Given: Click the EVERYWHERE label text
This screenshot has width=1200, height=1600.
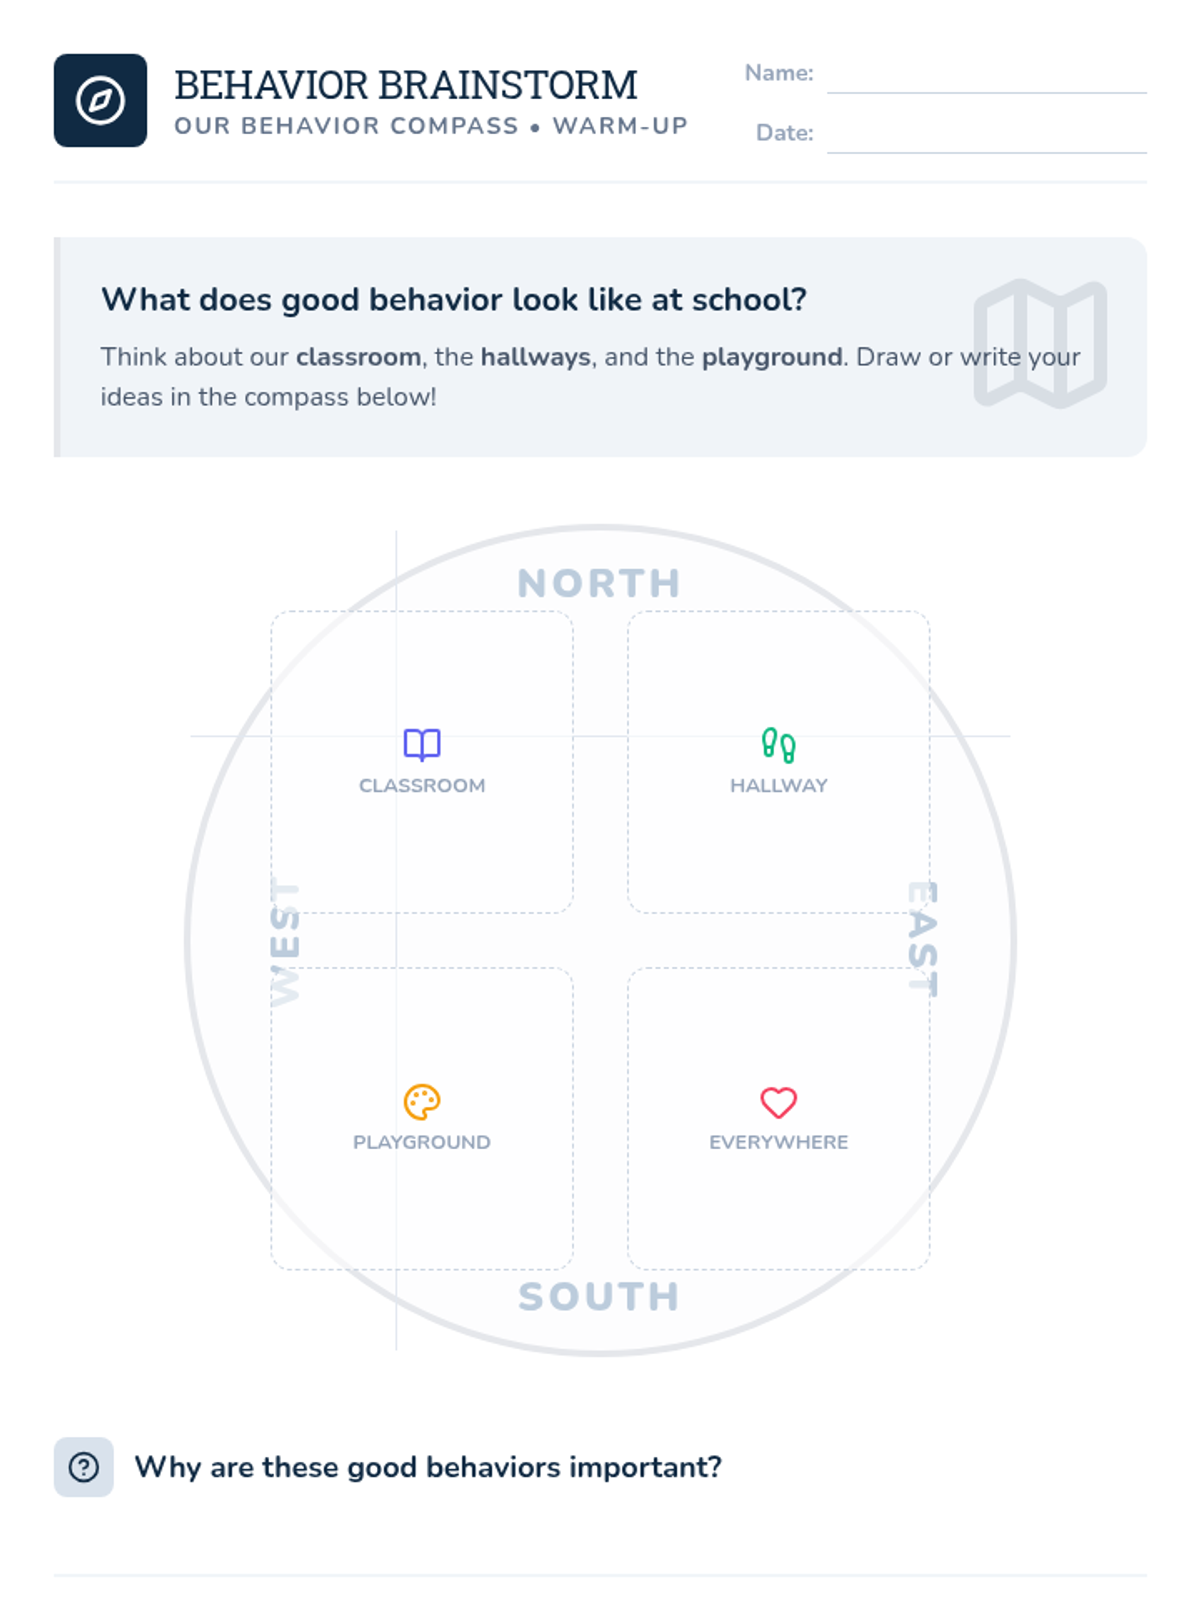Looking at the screenshot, I should point(778,1142).
